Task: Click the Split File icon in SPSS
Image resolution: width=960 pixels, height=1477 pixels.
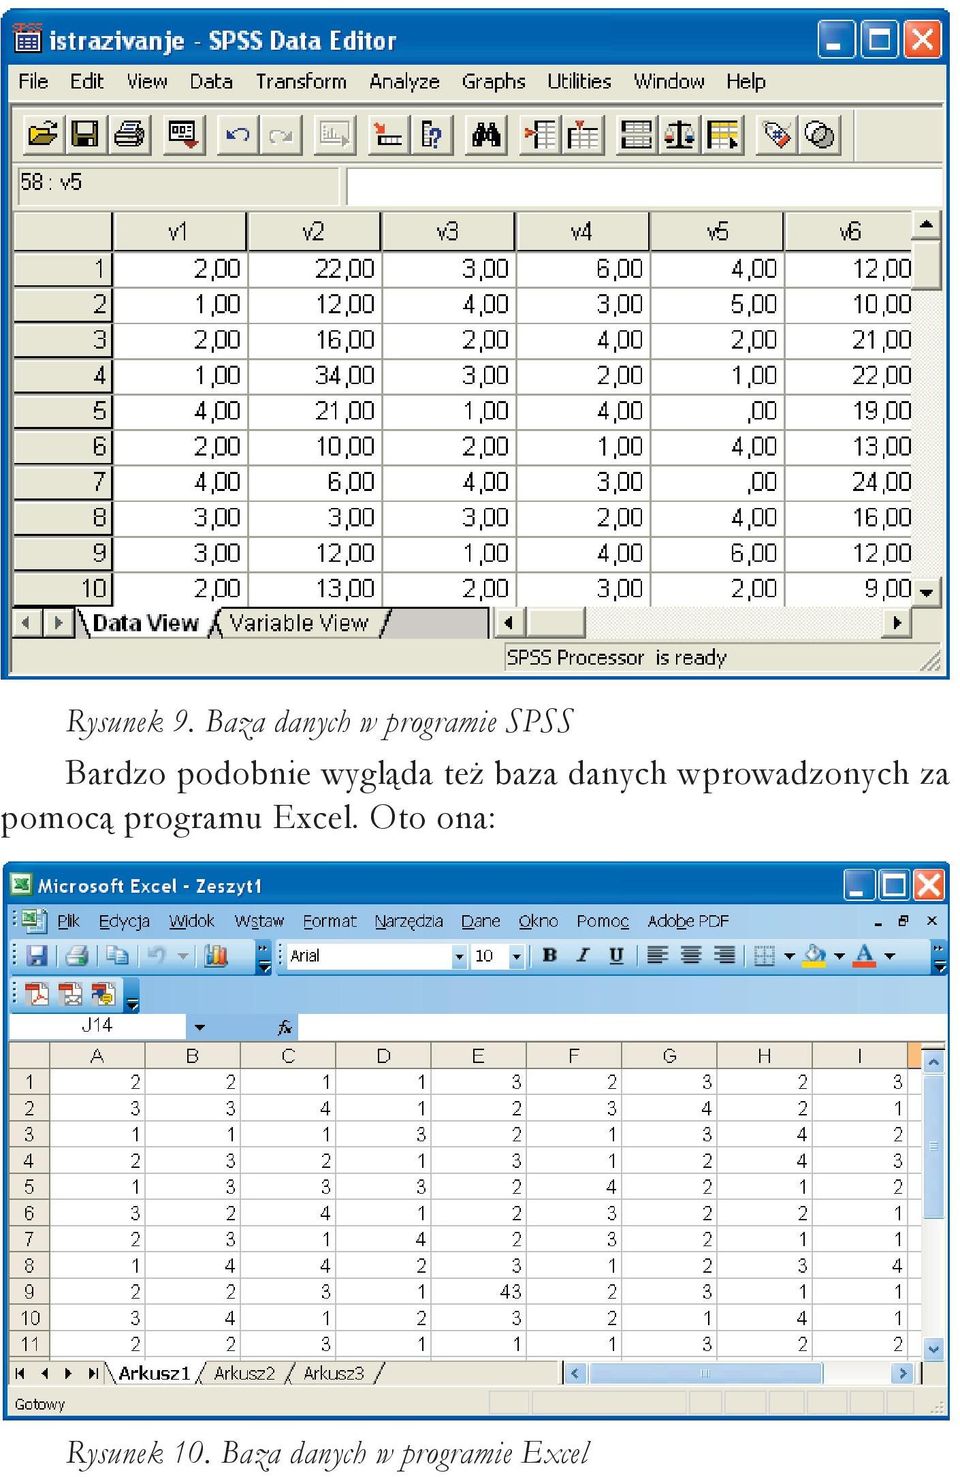Action: point(636,134)
